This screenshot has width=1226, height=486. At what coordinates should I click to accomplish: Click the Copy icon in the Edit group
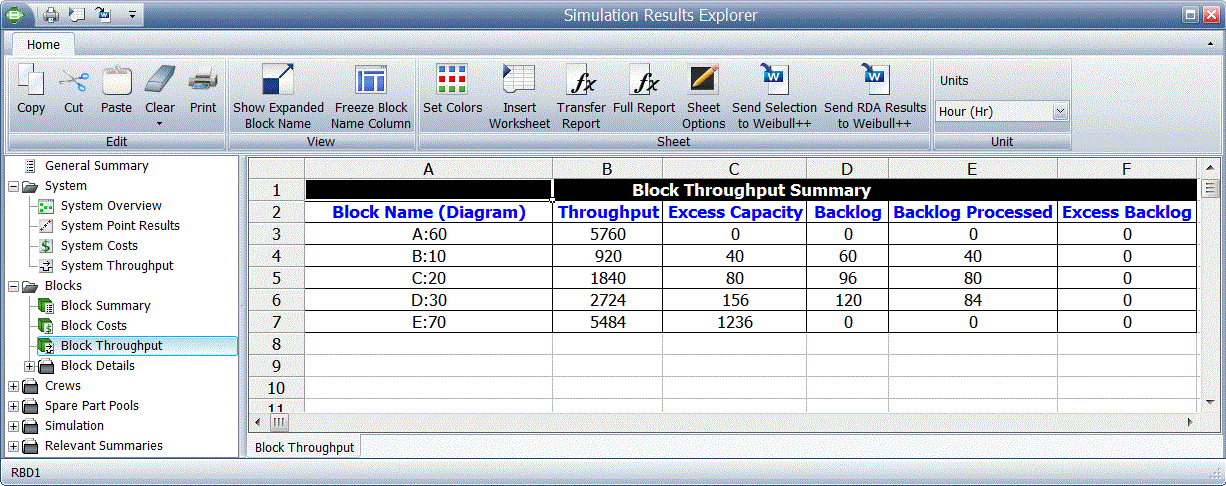click(31, 82)
